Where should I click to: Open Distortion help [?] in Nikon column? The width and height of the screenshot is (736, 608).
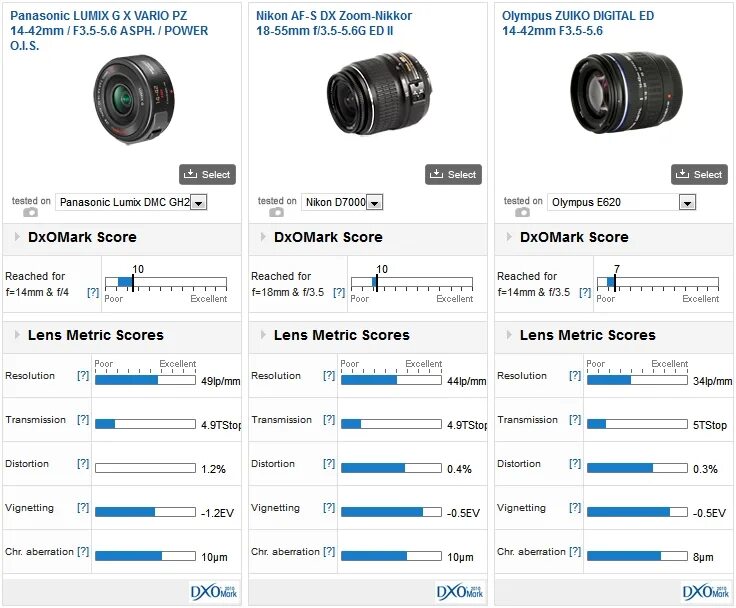coord(329,464)
